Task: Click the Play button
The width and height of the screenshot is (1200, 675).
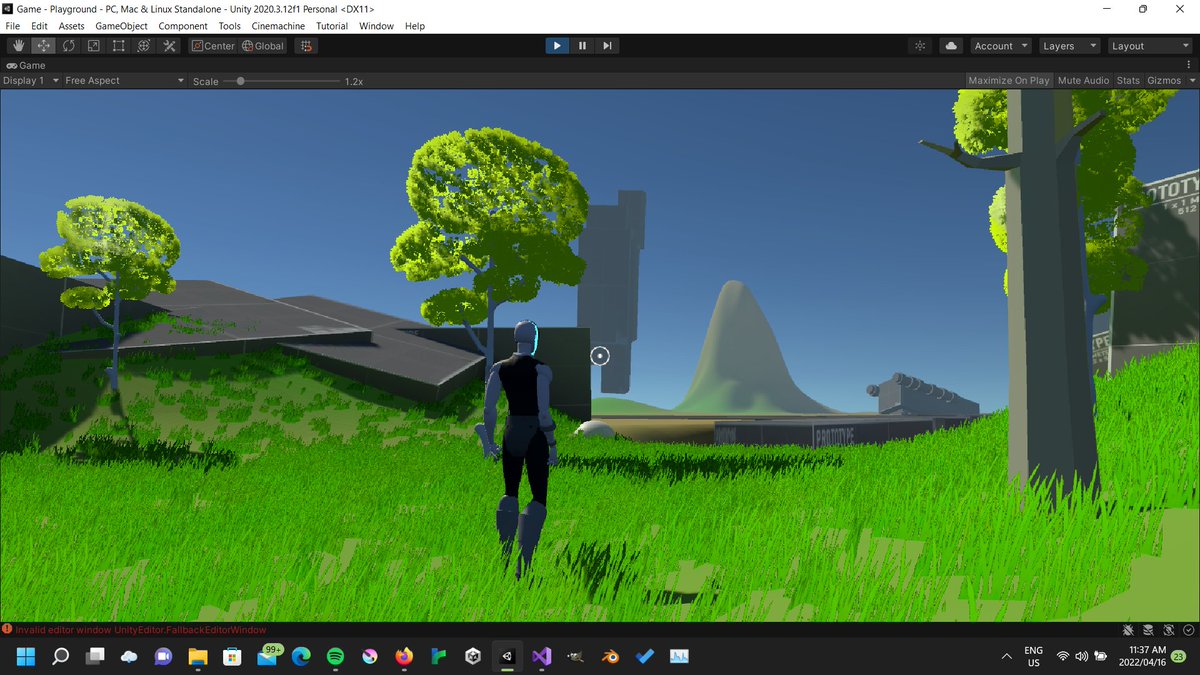Action: [x=557, y=46]
